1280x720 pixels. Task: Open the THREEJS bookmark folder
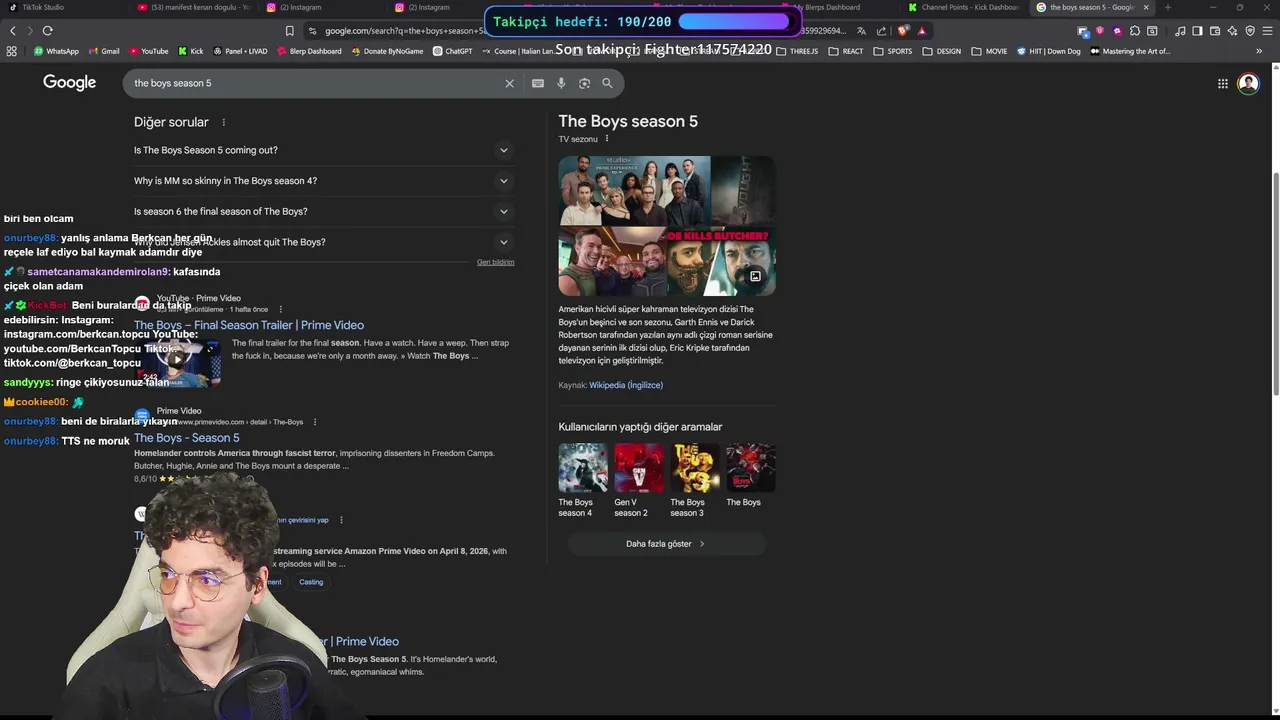[x=797, y=51]
